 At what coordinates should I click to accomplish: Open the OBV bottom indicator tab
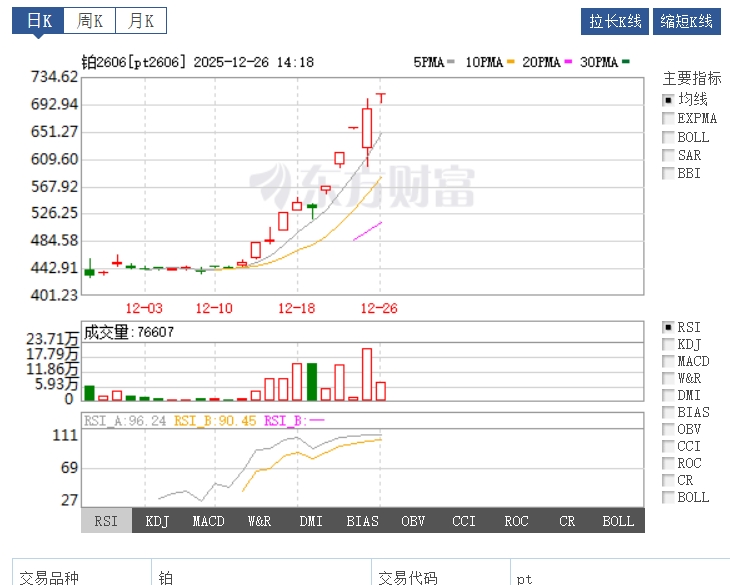[413, 521]
